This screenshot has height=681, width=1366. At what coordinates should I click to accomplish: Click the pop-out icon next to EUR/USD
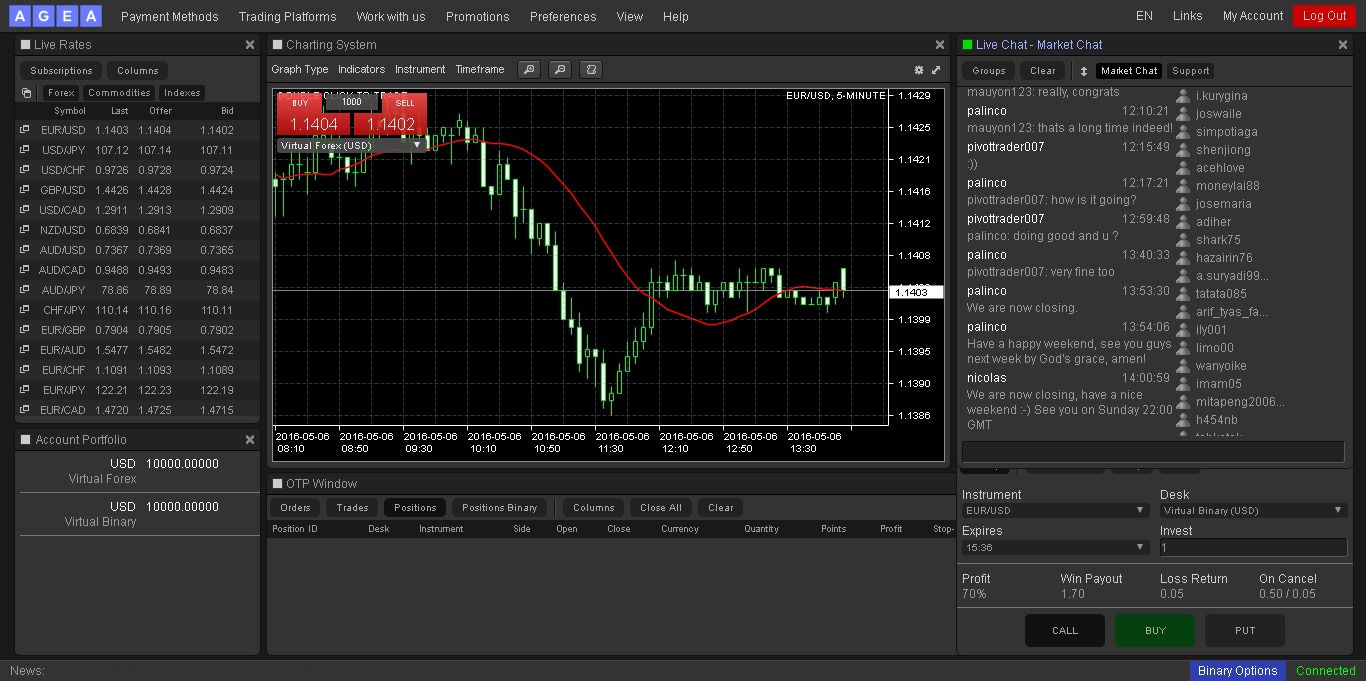24,130
